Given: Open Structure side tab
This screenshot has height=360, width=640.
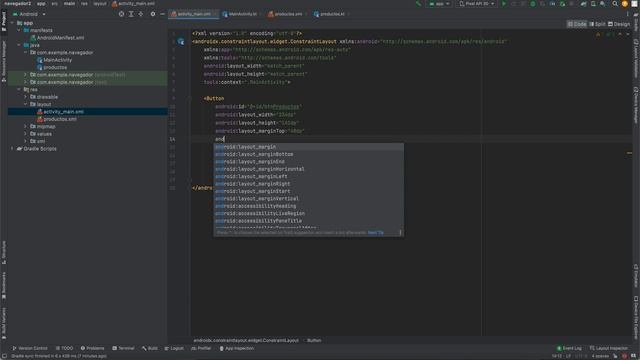Looking at the screenshot, I should (4, 252).
